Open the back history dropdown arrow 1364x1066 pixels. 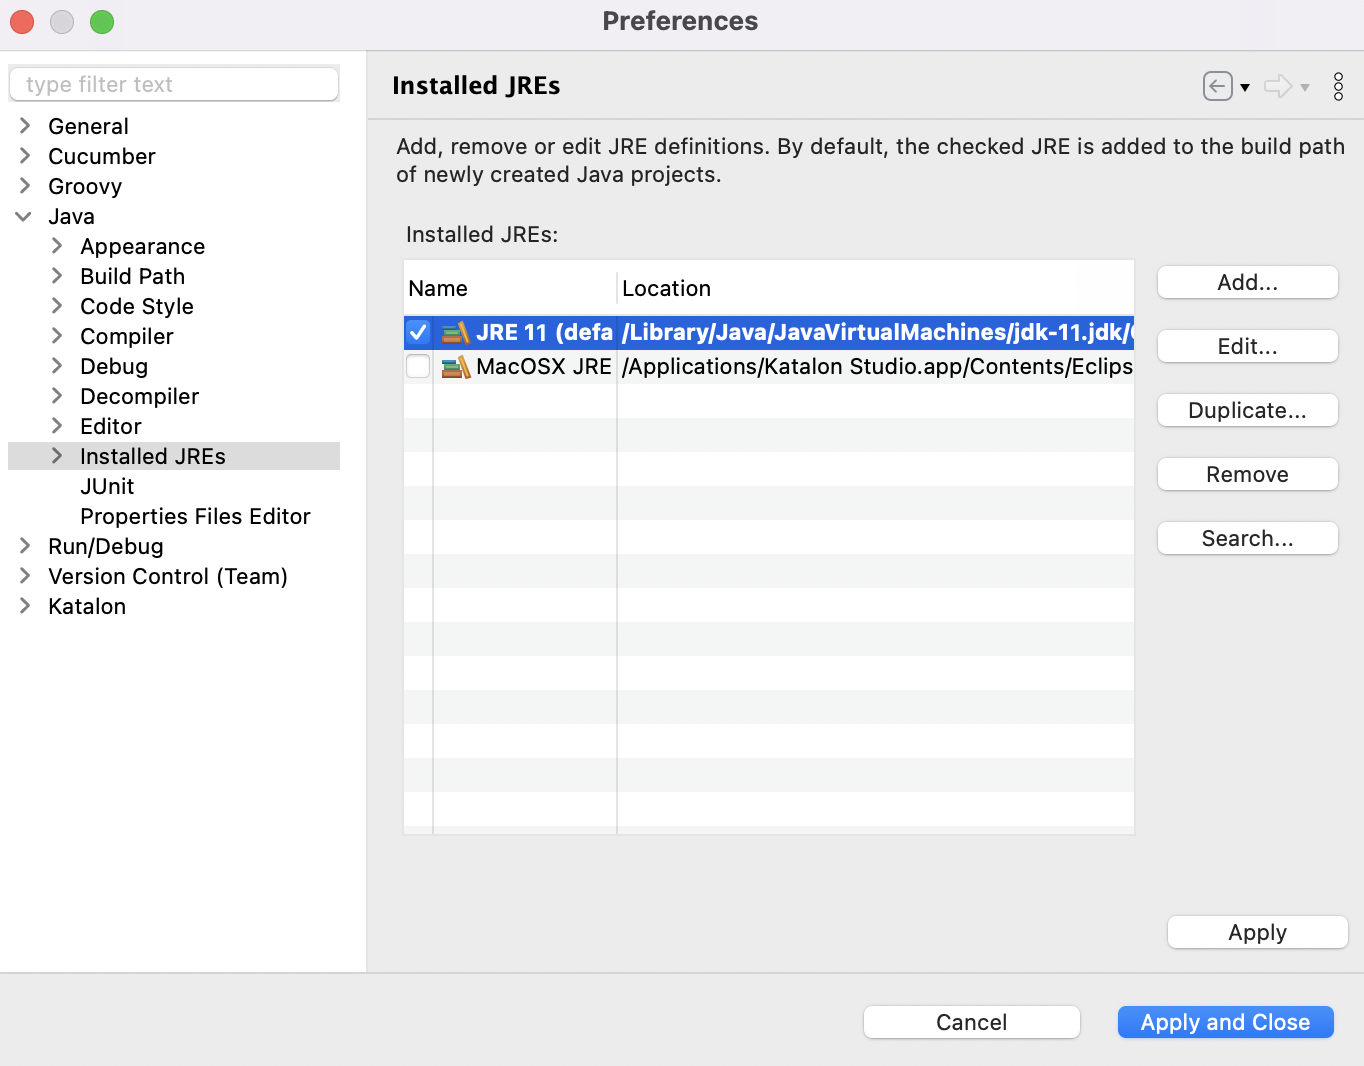1245,88
